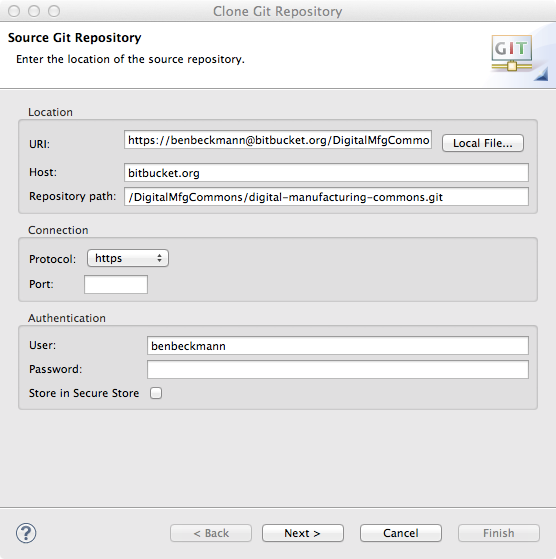
Task: Click the disabled Finish button
Action: point(499,533)
